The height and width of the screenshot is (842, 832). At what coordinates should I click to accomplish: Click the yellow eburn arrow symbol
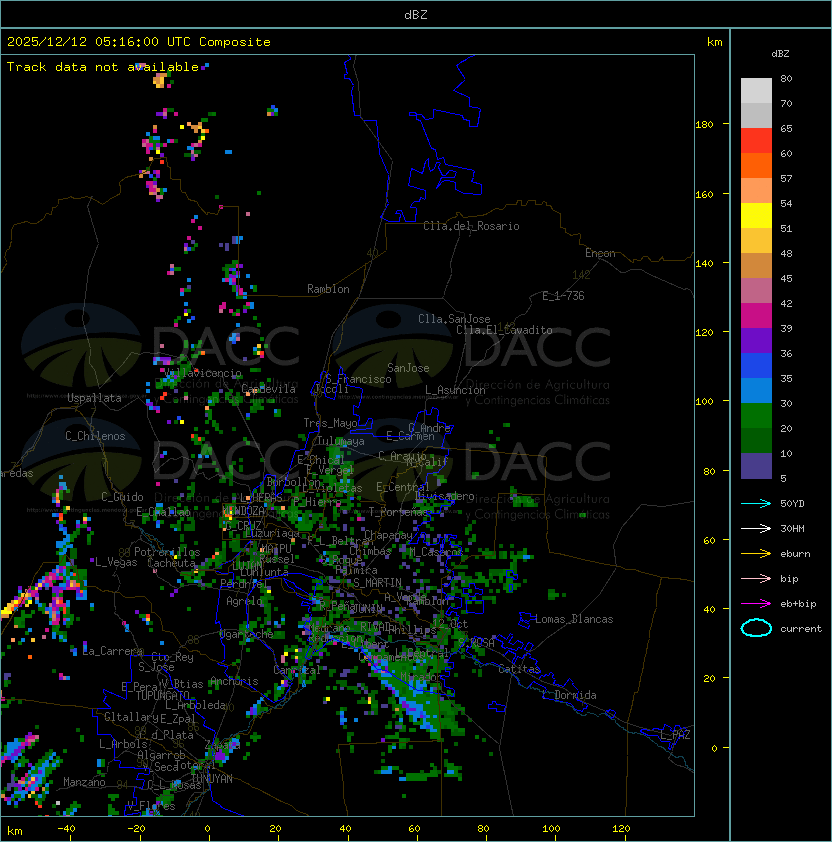[756, 554]
